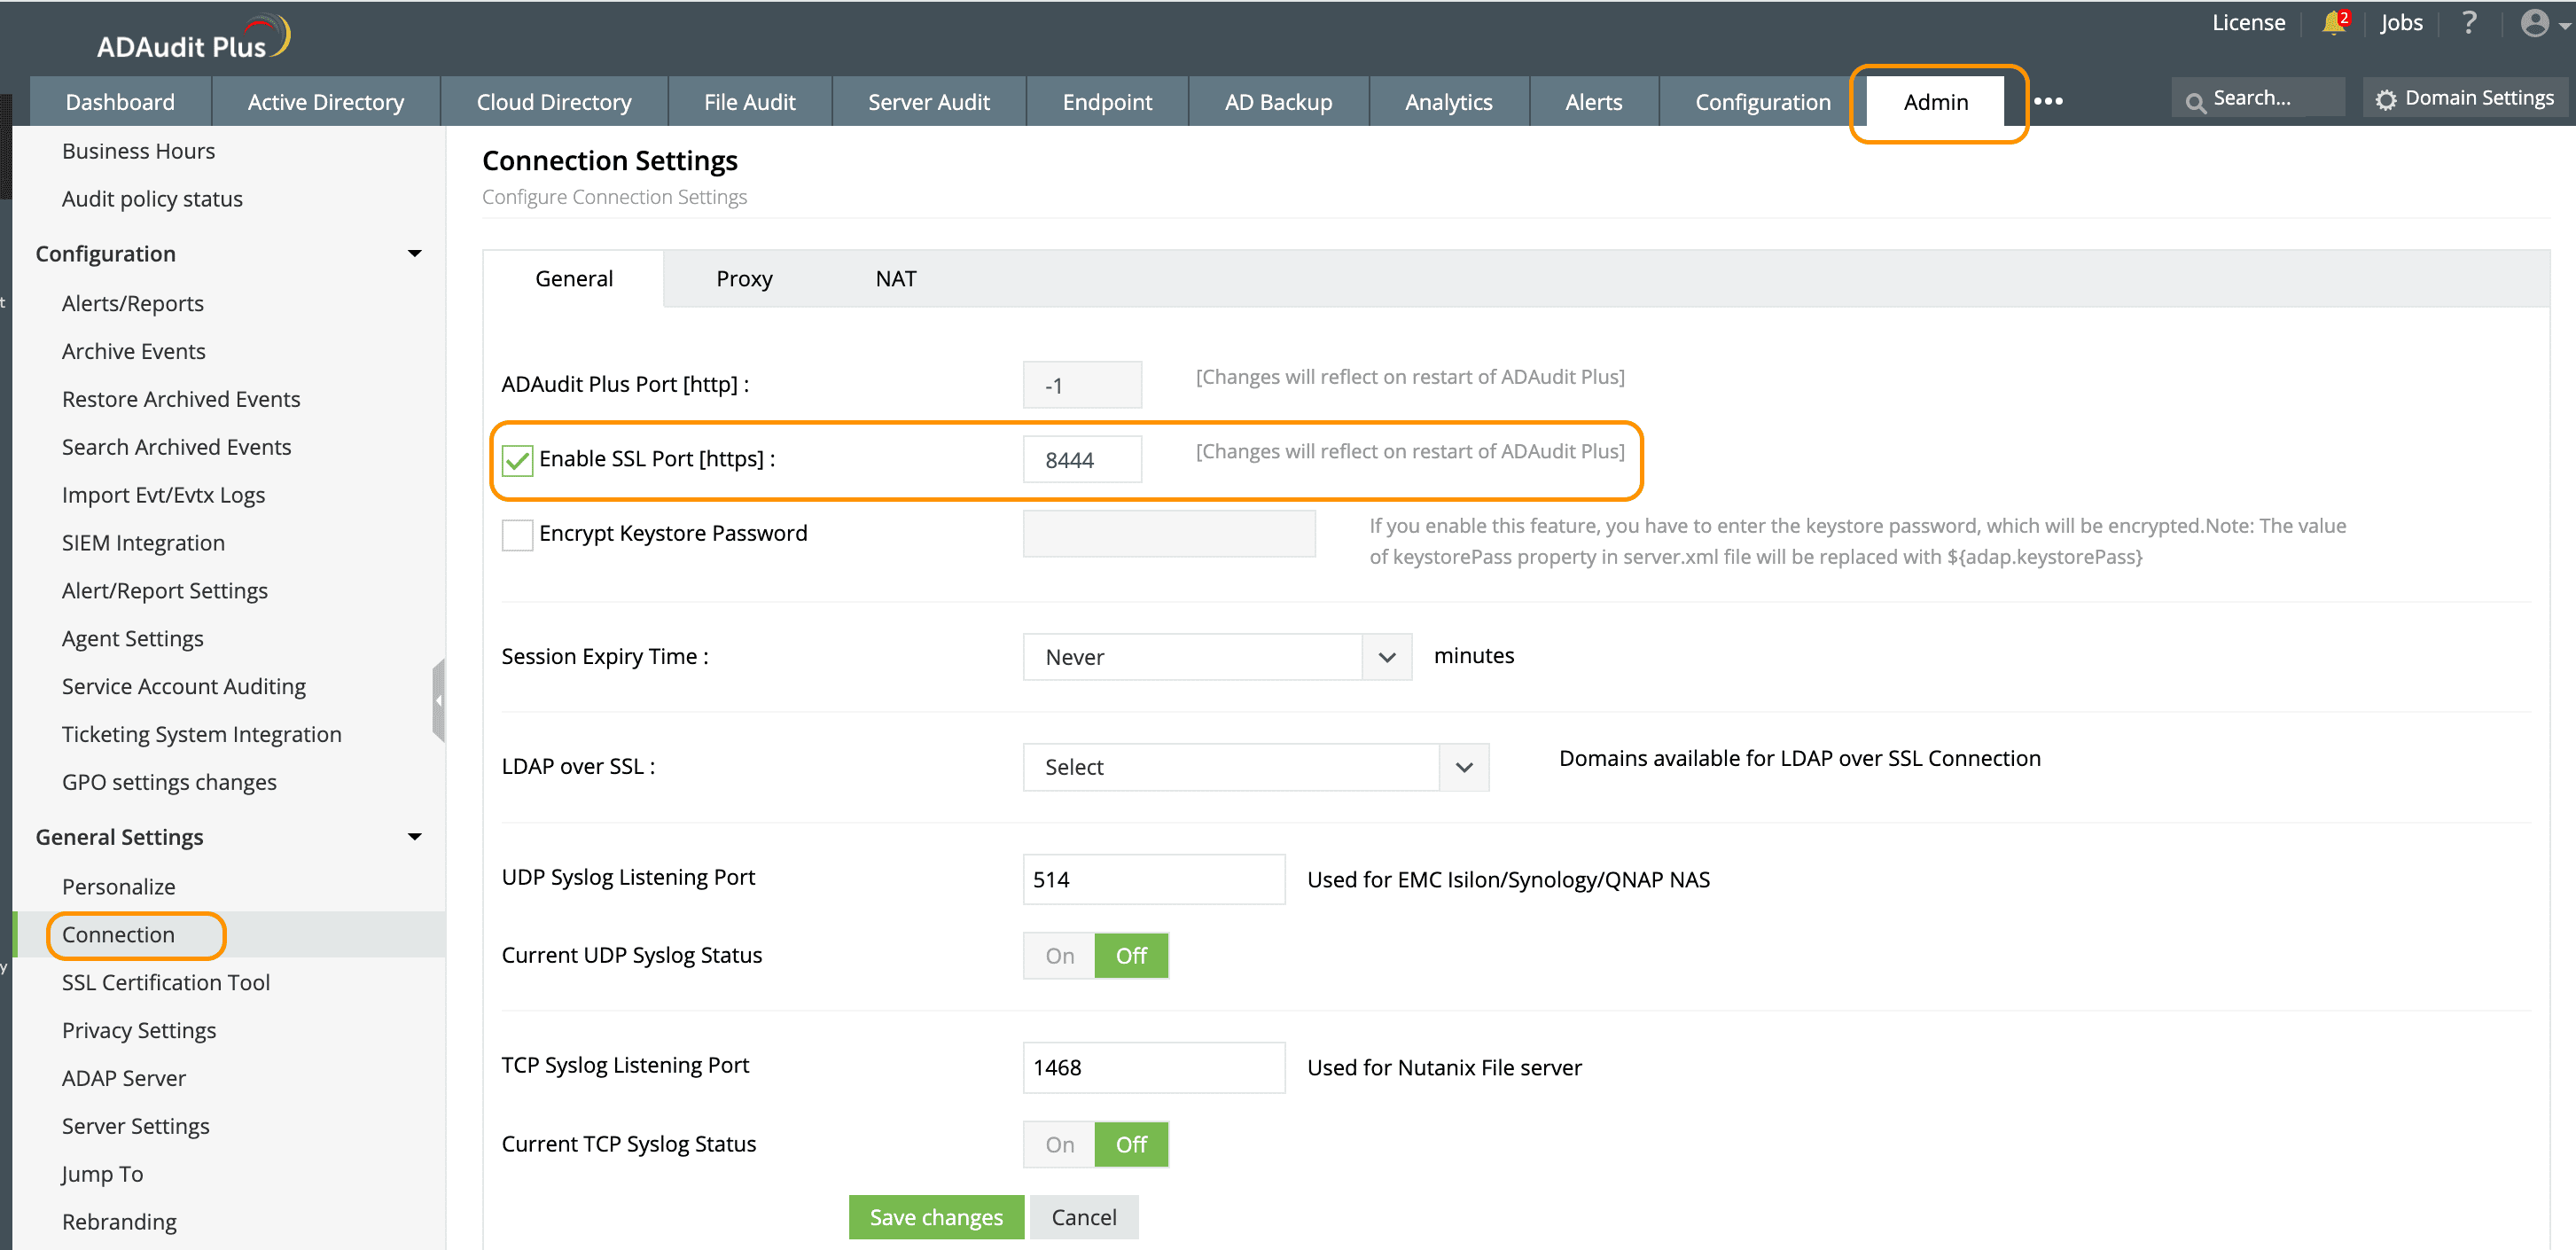The height and width of the screenshot is (1250, 2576).
Task: Switch to the NAT tab
Action: 896,279
